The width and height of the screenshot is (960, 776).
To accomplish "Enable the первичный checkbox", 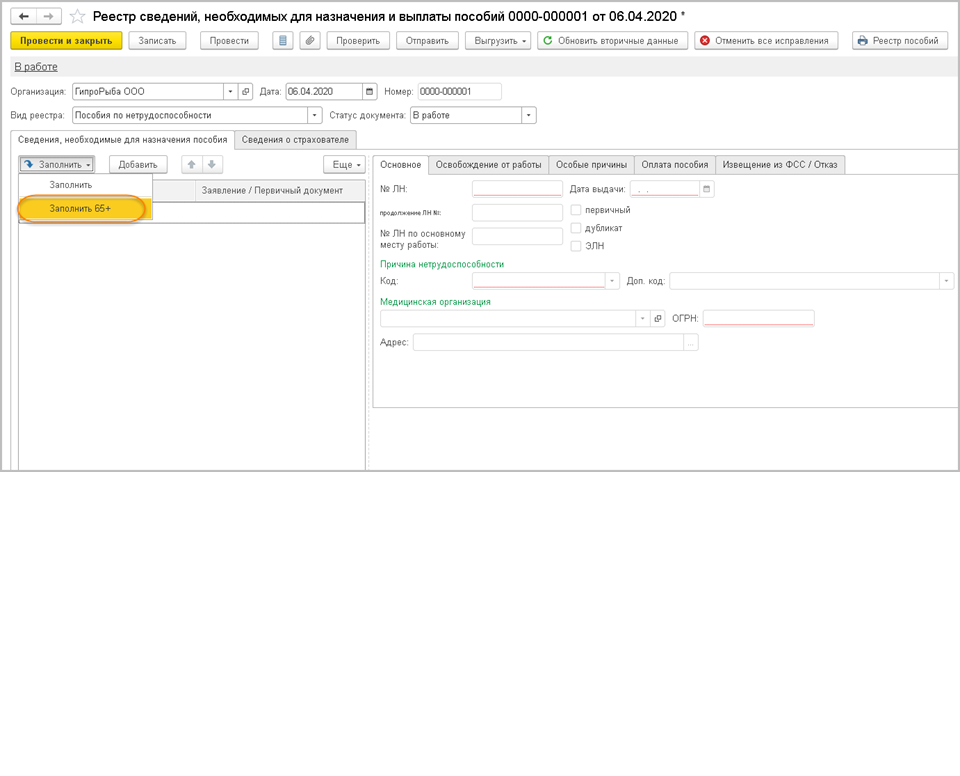I will click(576, 210).
